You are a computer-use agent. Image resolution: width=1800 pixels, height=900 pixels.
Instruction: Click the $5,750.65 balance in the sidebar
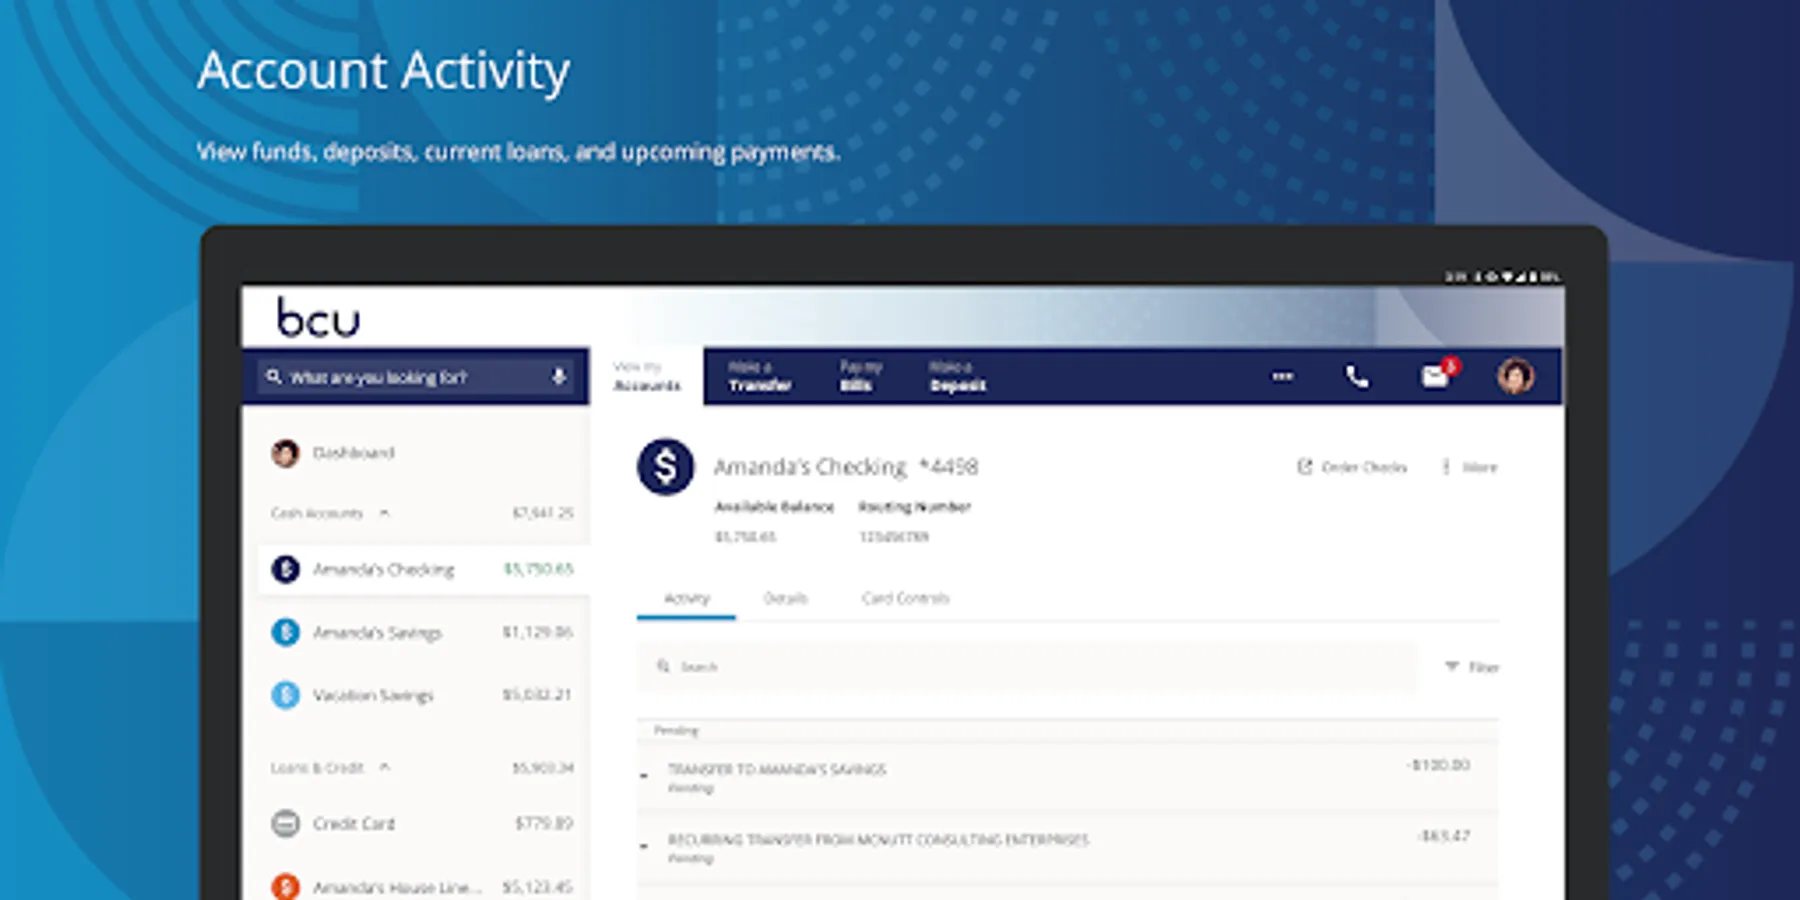[538, 569]
